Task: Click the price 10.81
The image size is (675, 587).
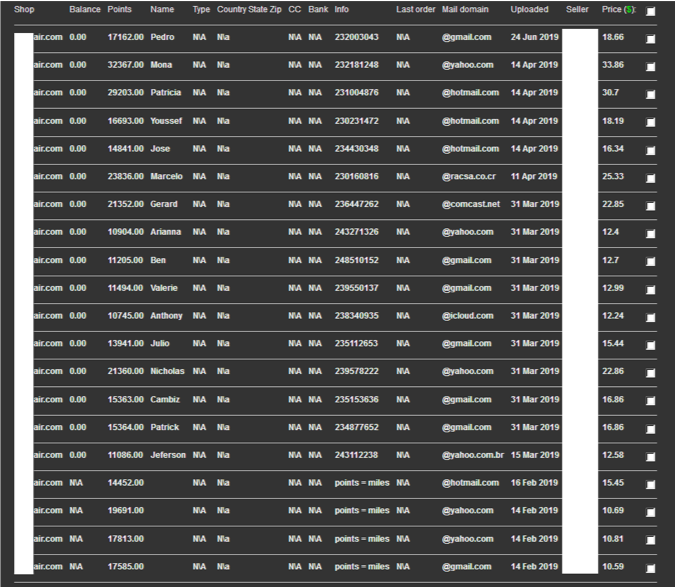Action: (613, 539)
